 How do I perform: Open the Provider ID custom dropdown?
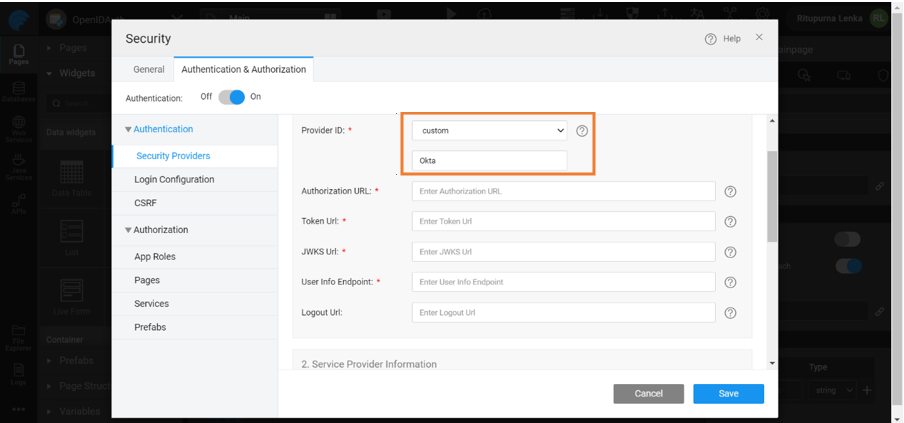(489, 131)
